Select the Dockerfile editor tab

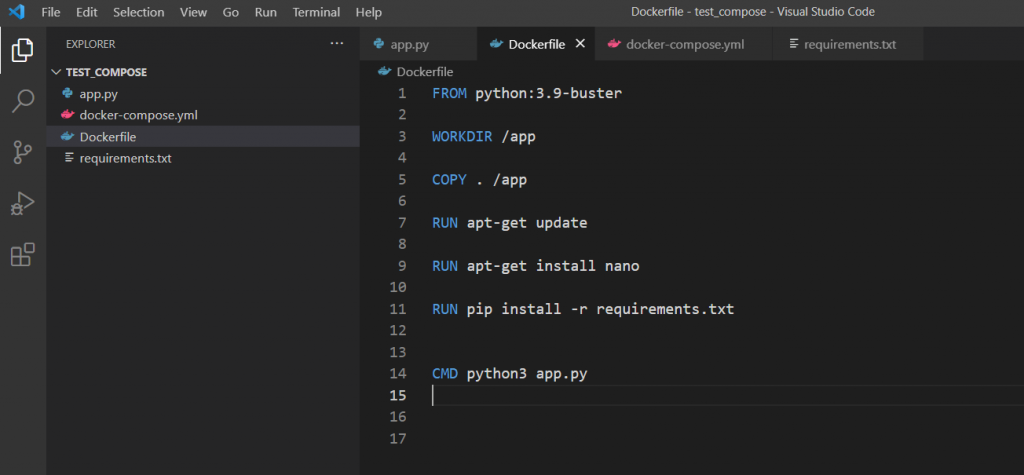tap(536, 44)
